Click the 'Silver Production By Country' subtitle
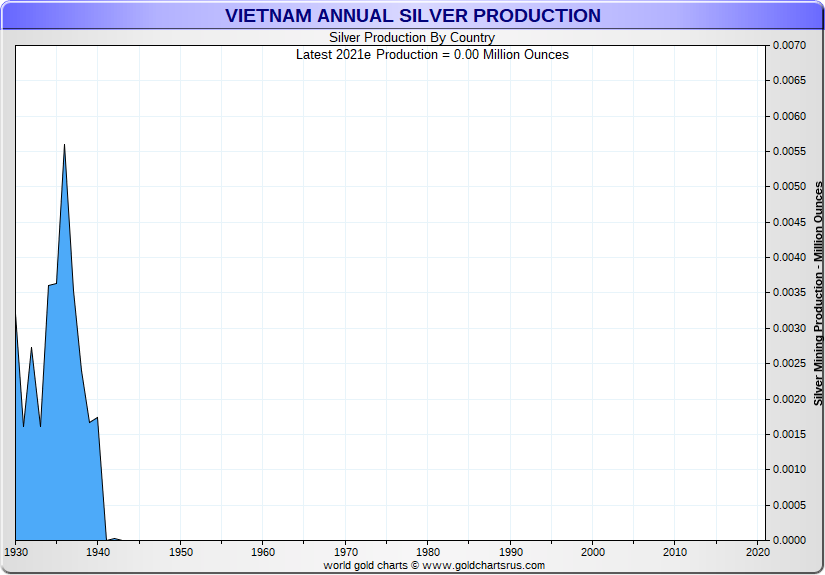 point(412,37)
